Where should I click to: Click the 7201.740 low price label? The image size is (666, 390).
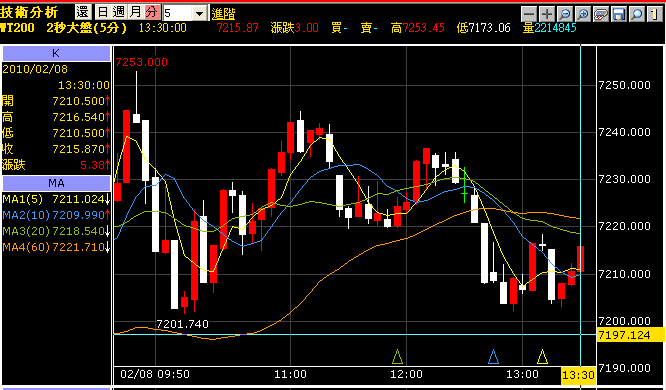pyautogui.click(x=182, y=324)
